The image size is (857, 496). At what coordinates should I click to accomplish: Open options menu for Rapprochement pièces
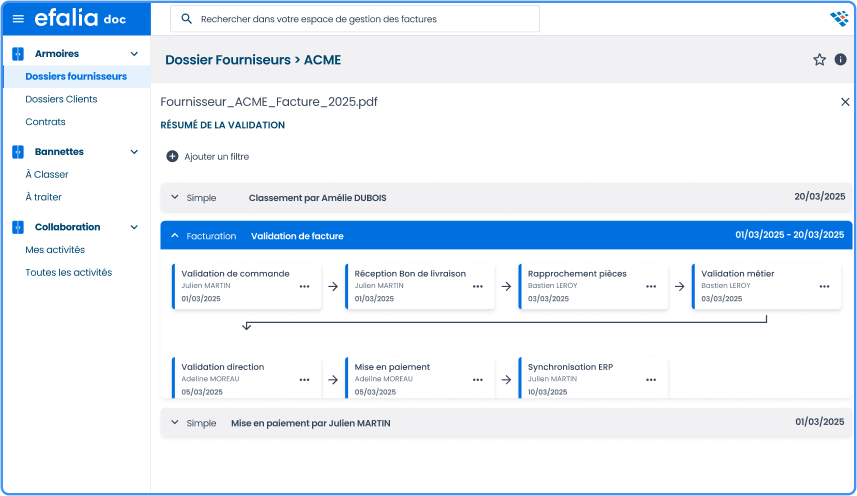(x=651, y=286)
